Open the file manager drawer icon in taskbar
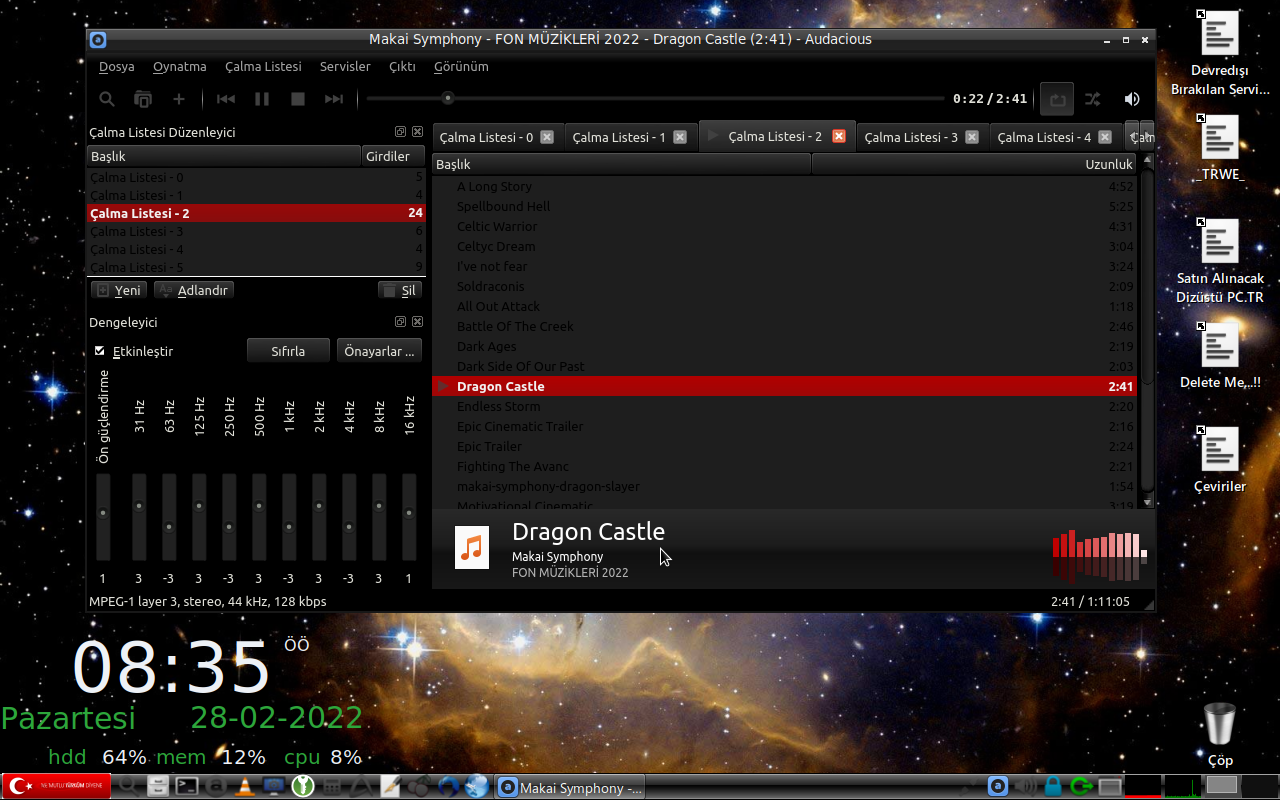 [x=158, y=787]
